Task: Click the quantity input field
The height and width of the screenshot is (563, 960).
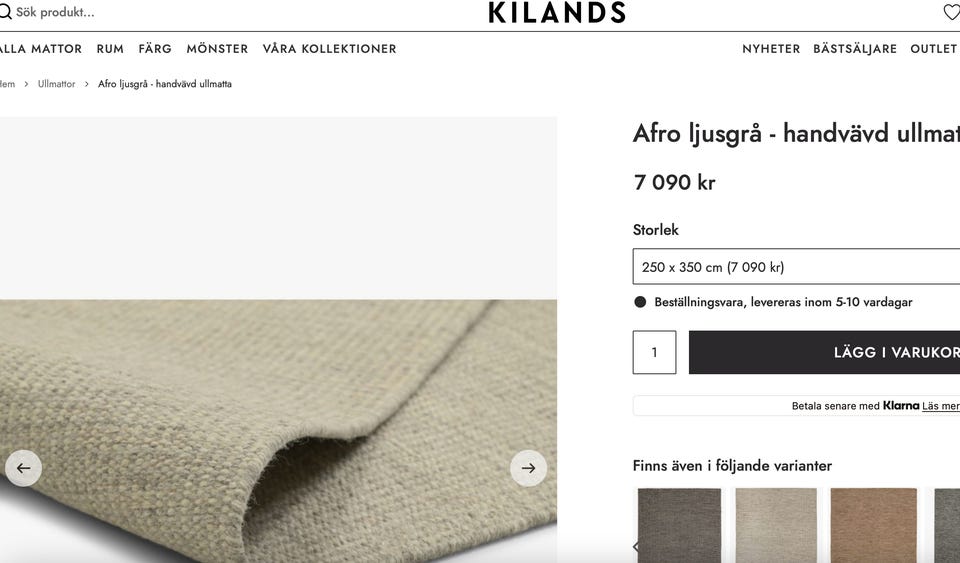Action: click(654, 352)
